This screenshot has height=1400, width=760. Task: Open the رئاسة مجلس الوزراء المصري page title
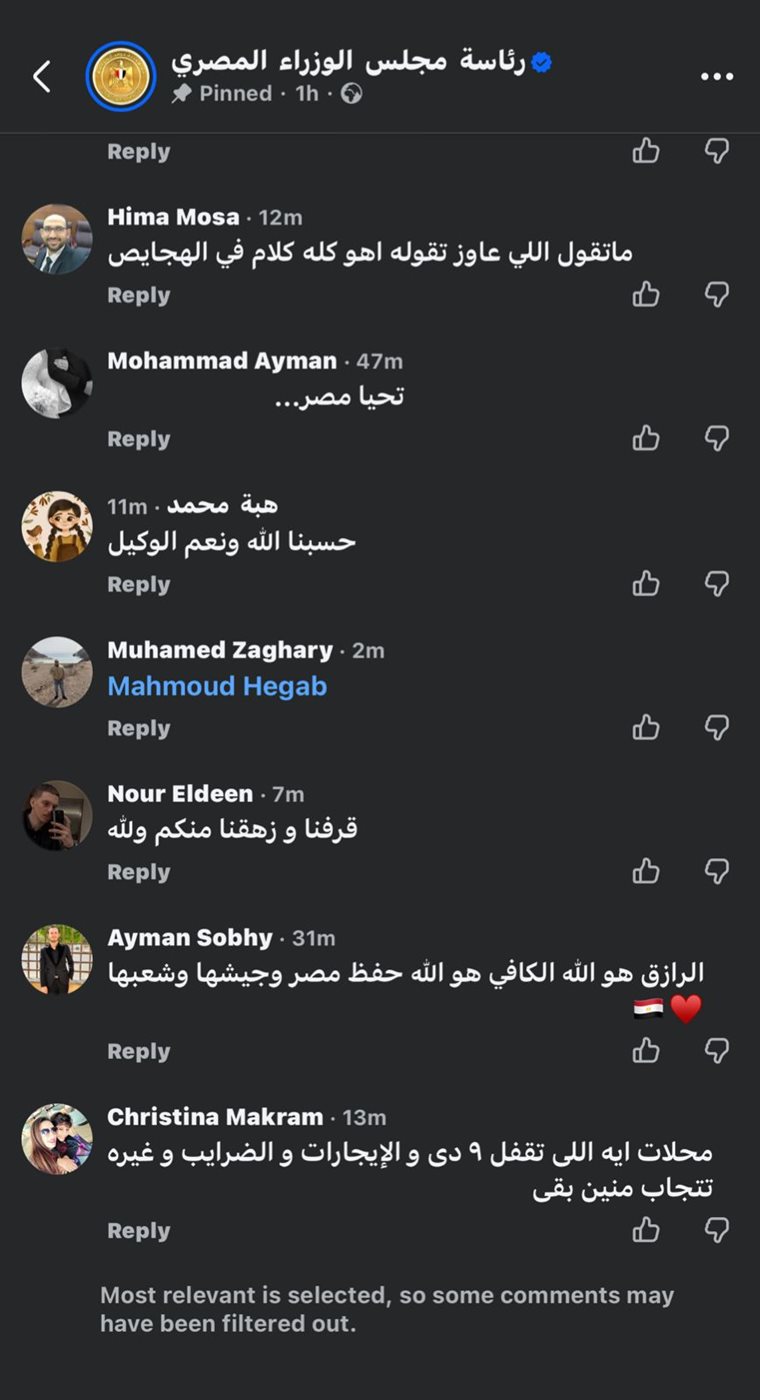tap(348, 62)
